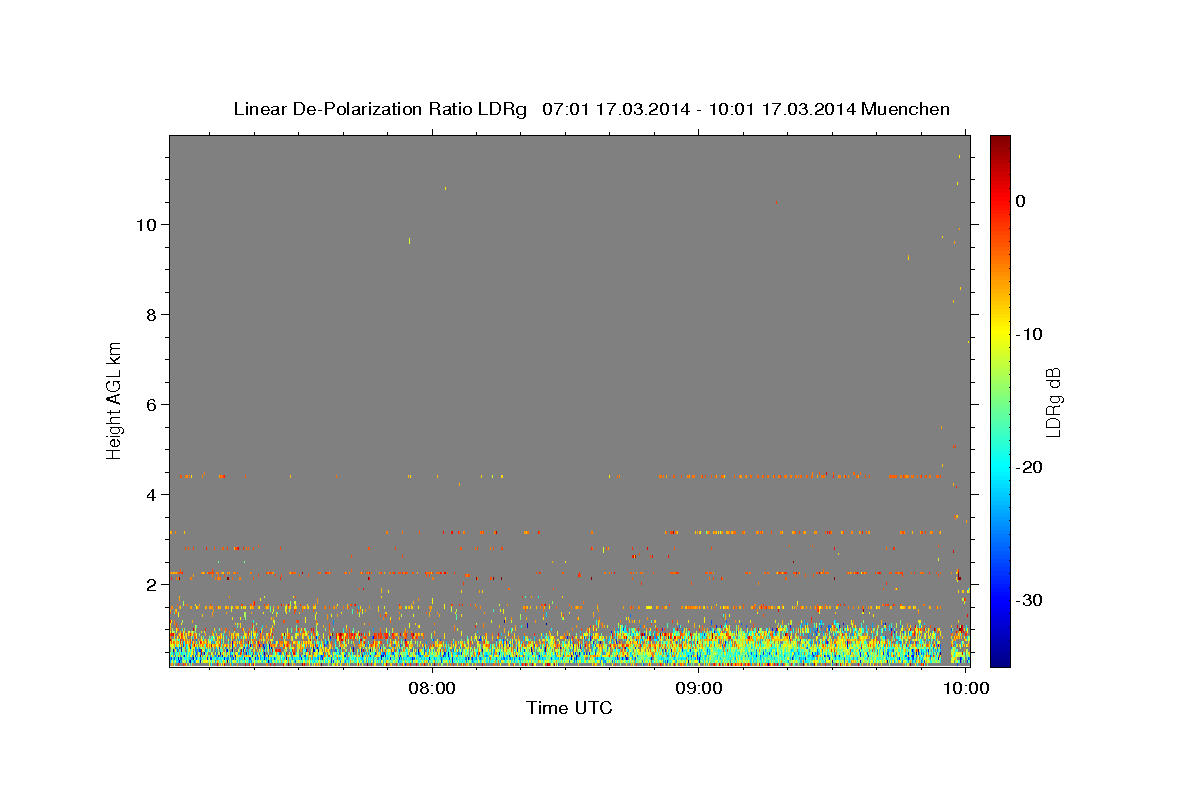The image size is (1200, 800).
Task: Select the date range text '07:01 17.03.2014 - 10:01 17.03.2014'
Action: click(x=699, y=109)
